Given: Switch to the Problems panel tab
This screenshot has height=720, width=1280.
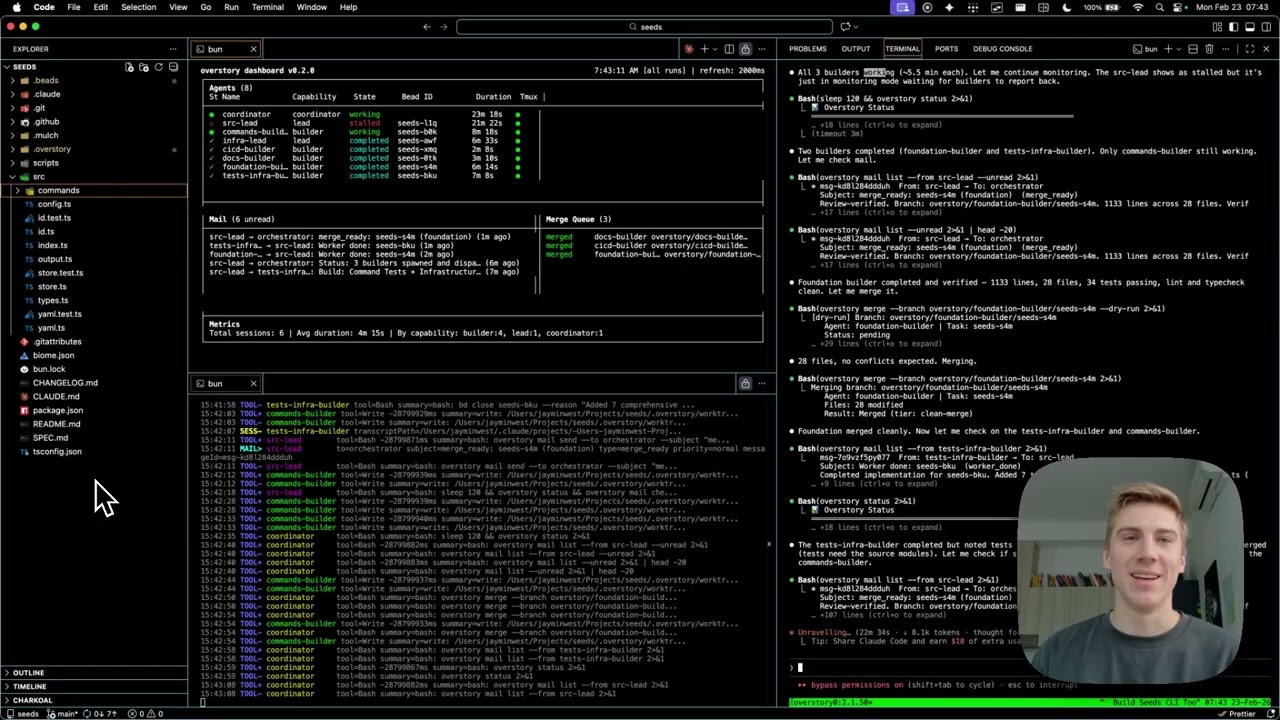Looking at the screenshot, I should (808, 49).
